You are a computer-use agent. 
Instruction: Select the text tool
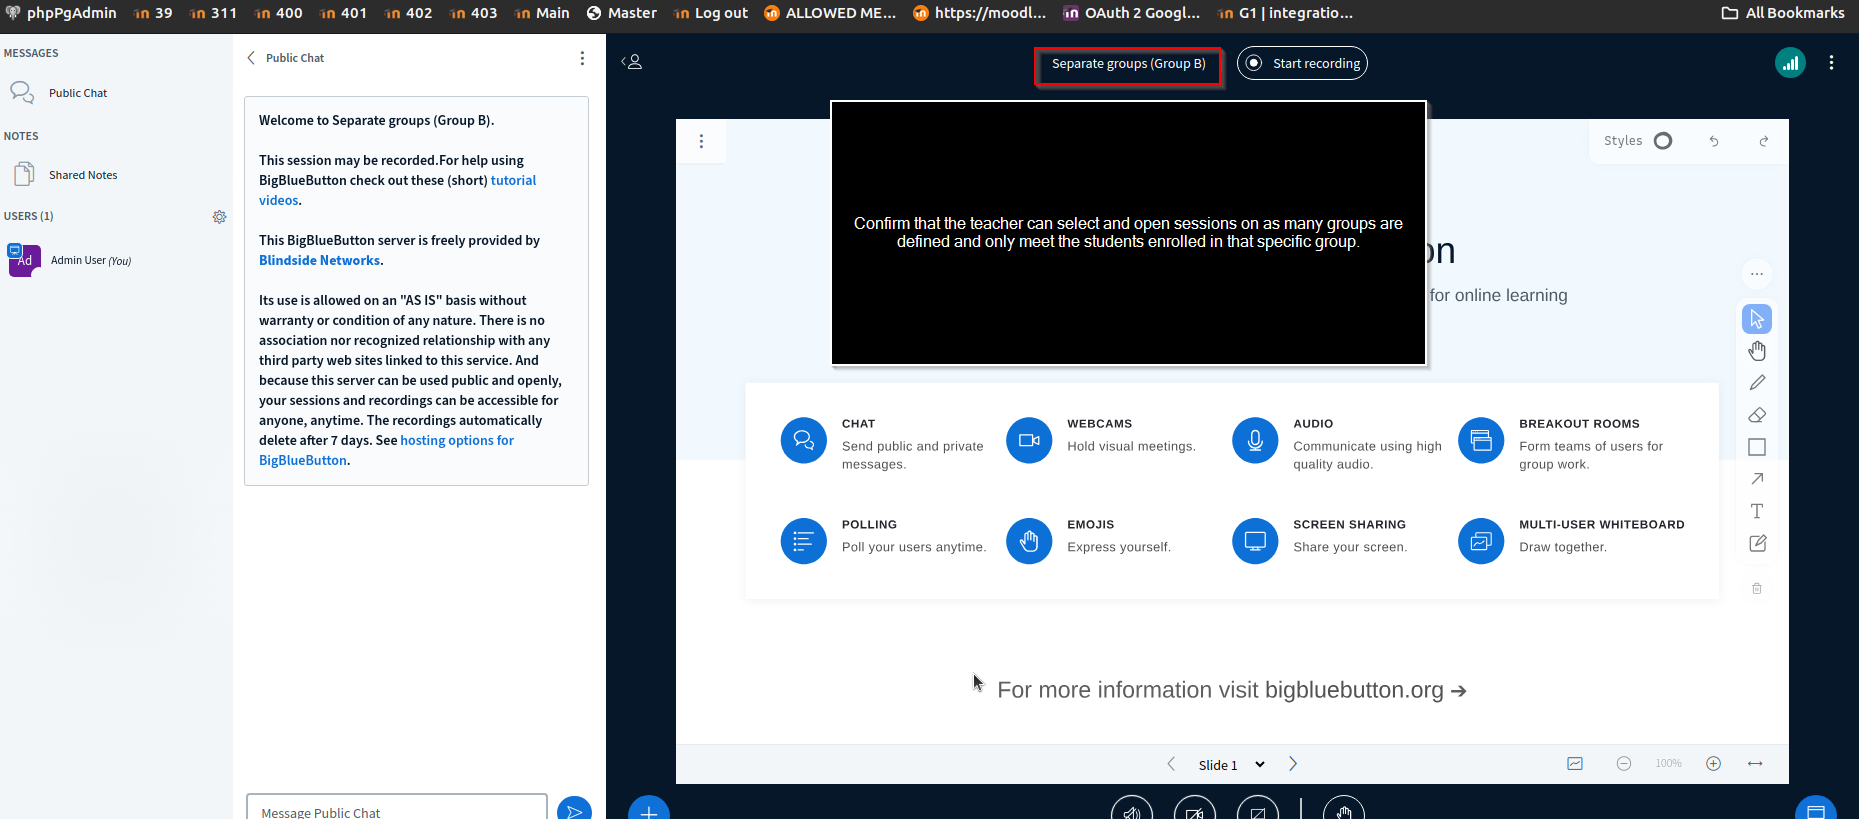(x=1757, y=511)
